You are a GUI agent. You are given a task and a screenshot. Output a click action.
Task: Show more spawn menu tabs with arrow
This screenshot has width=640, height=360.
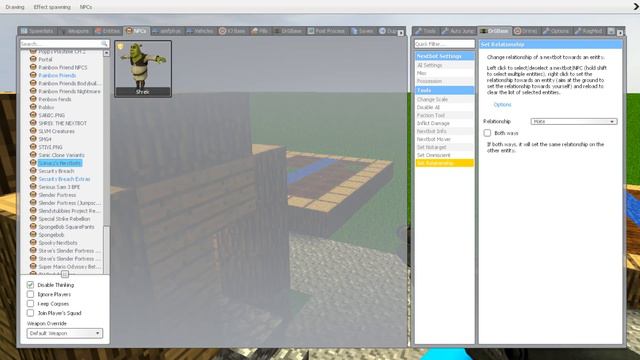(401, 33)
